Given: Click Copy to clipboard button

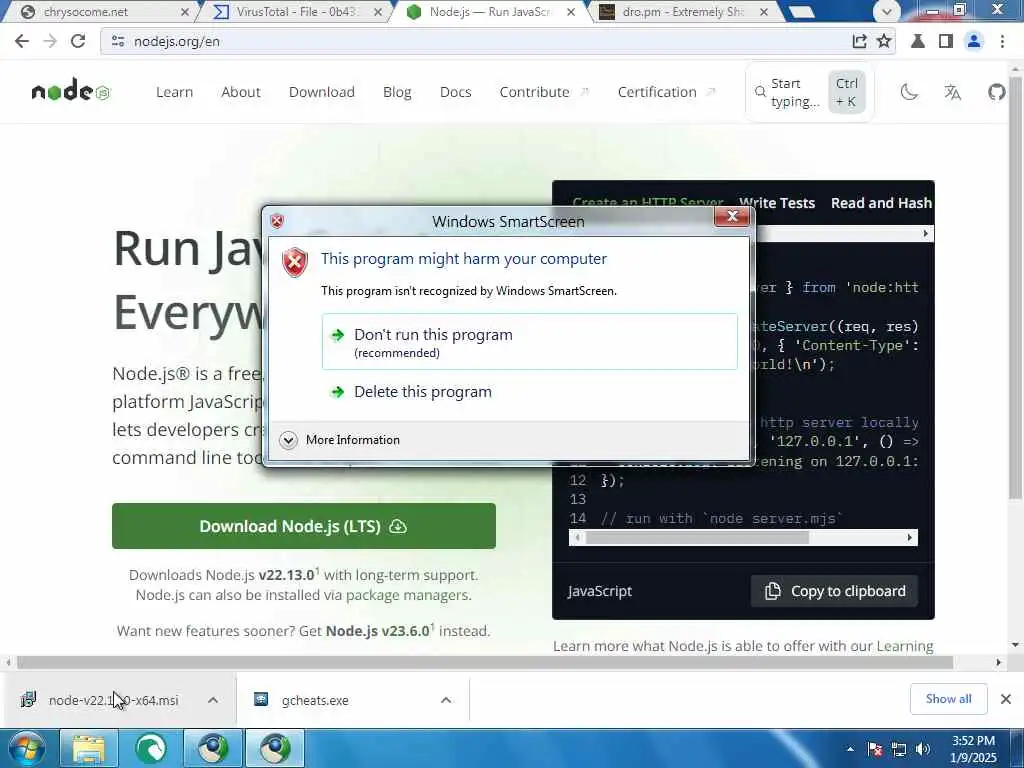Looking at the screenshot, I should pos(834,591).
